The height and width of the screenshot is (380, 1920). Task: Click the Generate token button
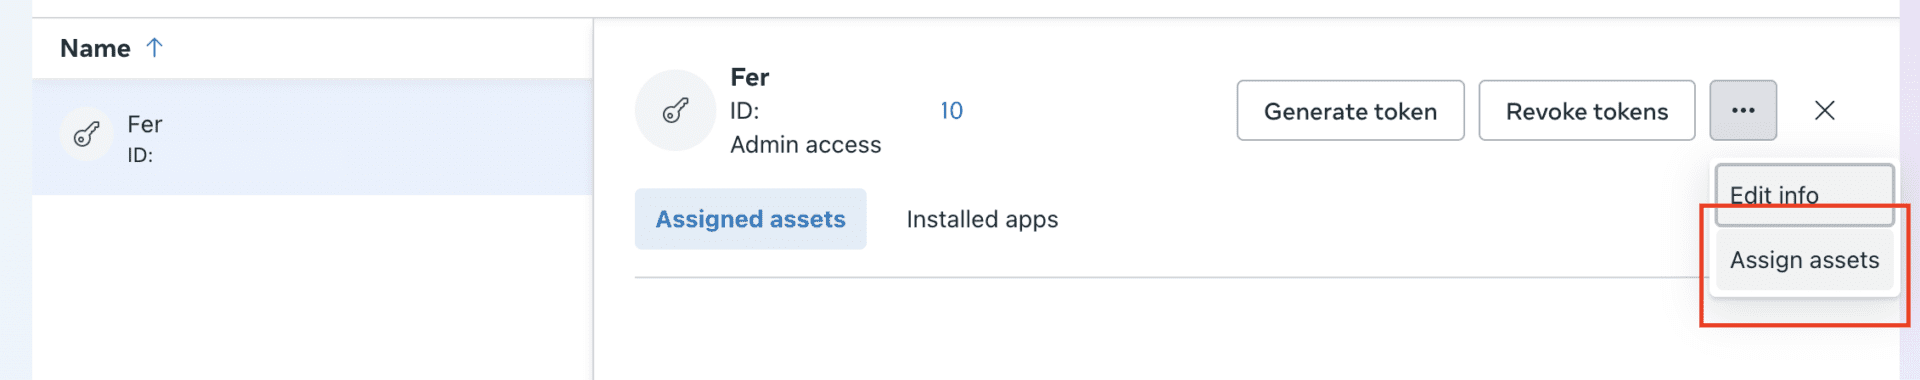[x=1350, y=110]
